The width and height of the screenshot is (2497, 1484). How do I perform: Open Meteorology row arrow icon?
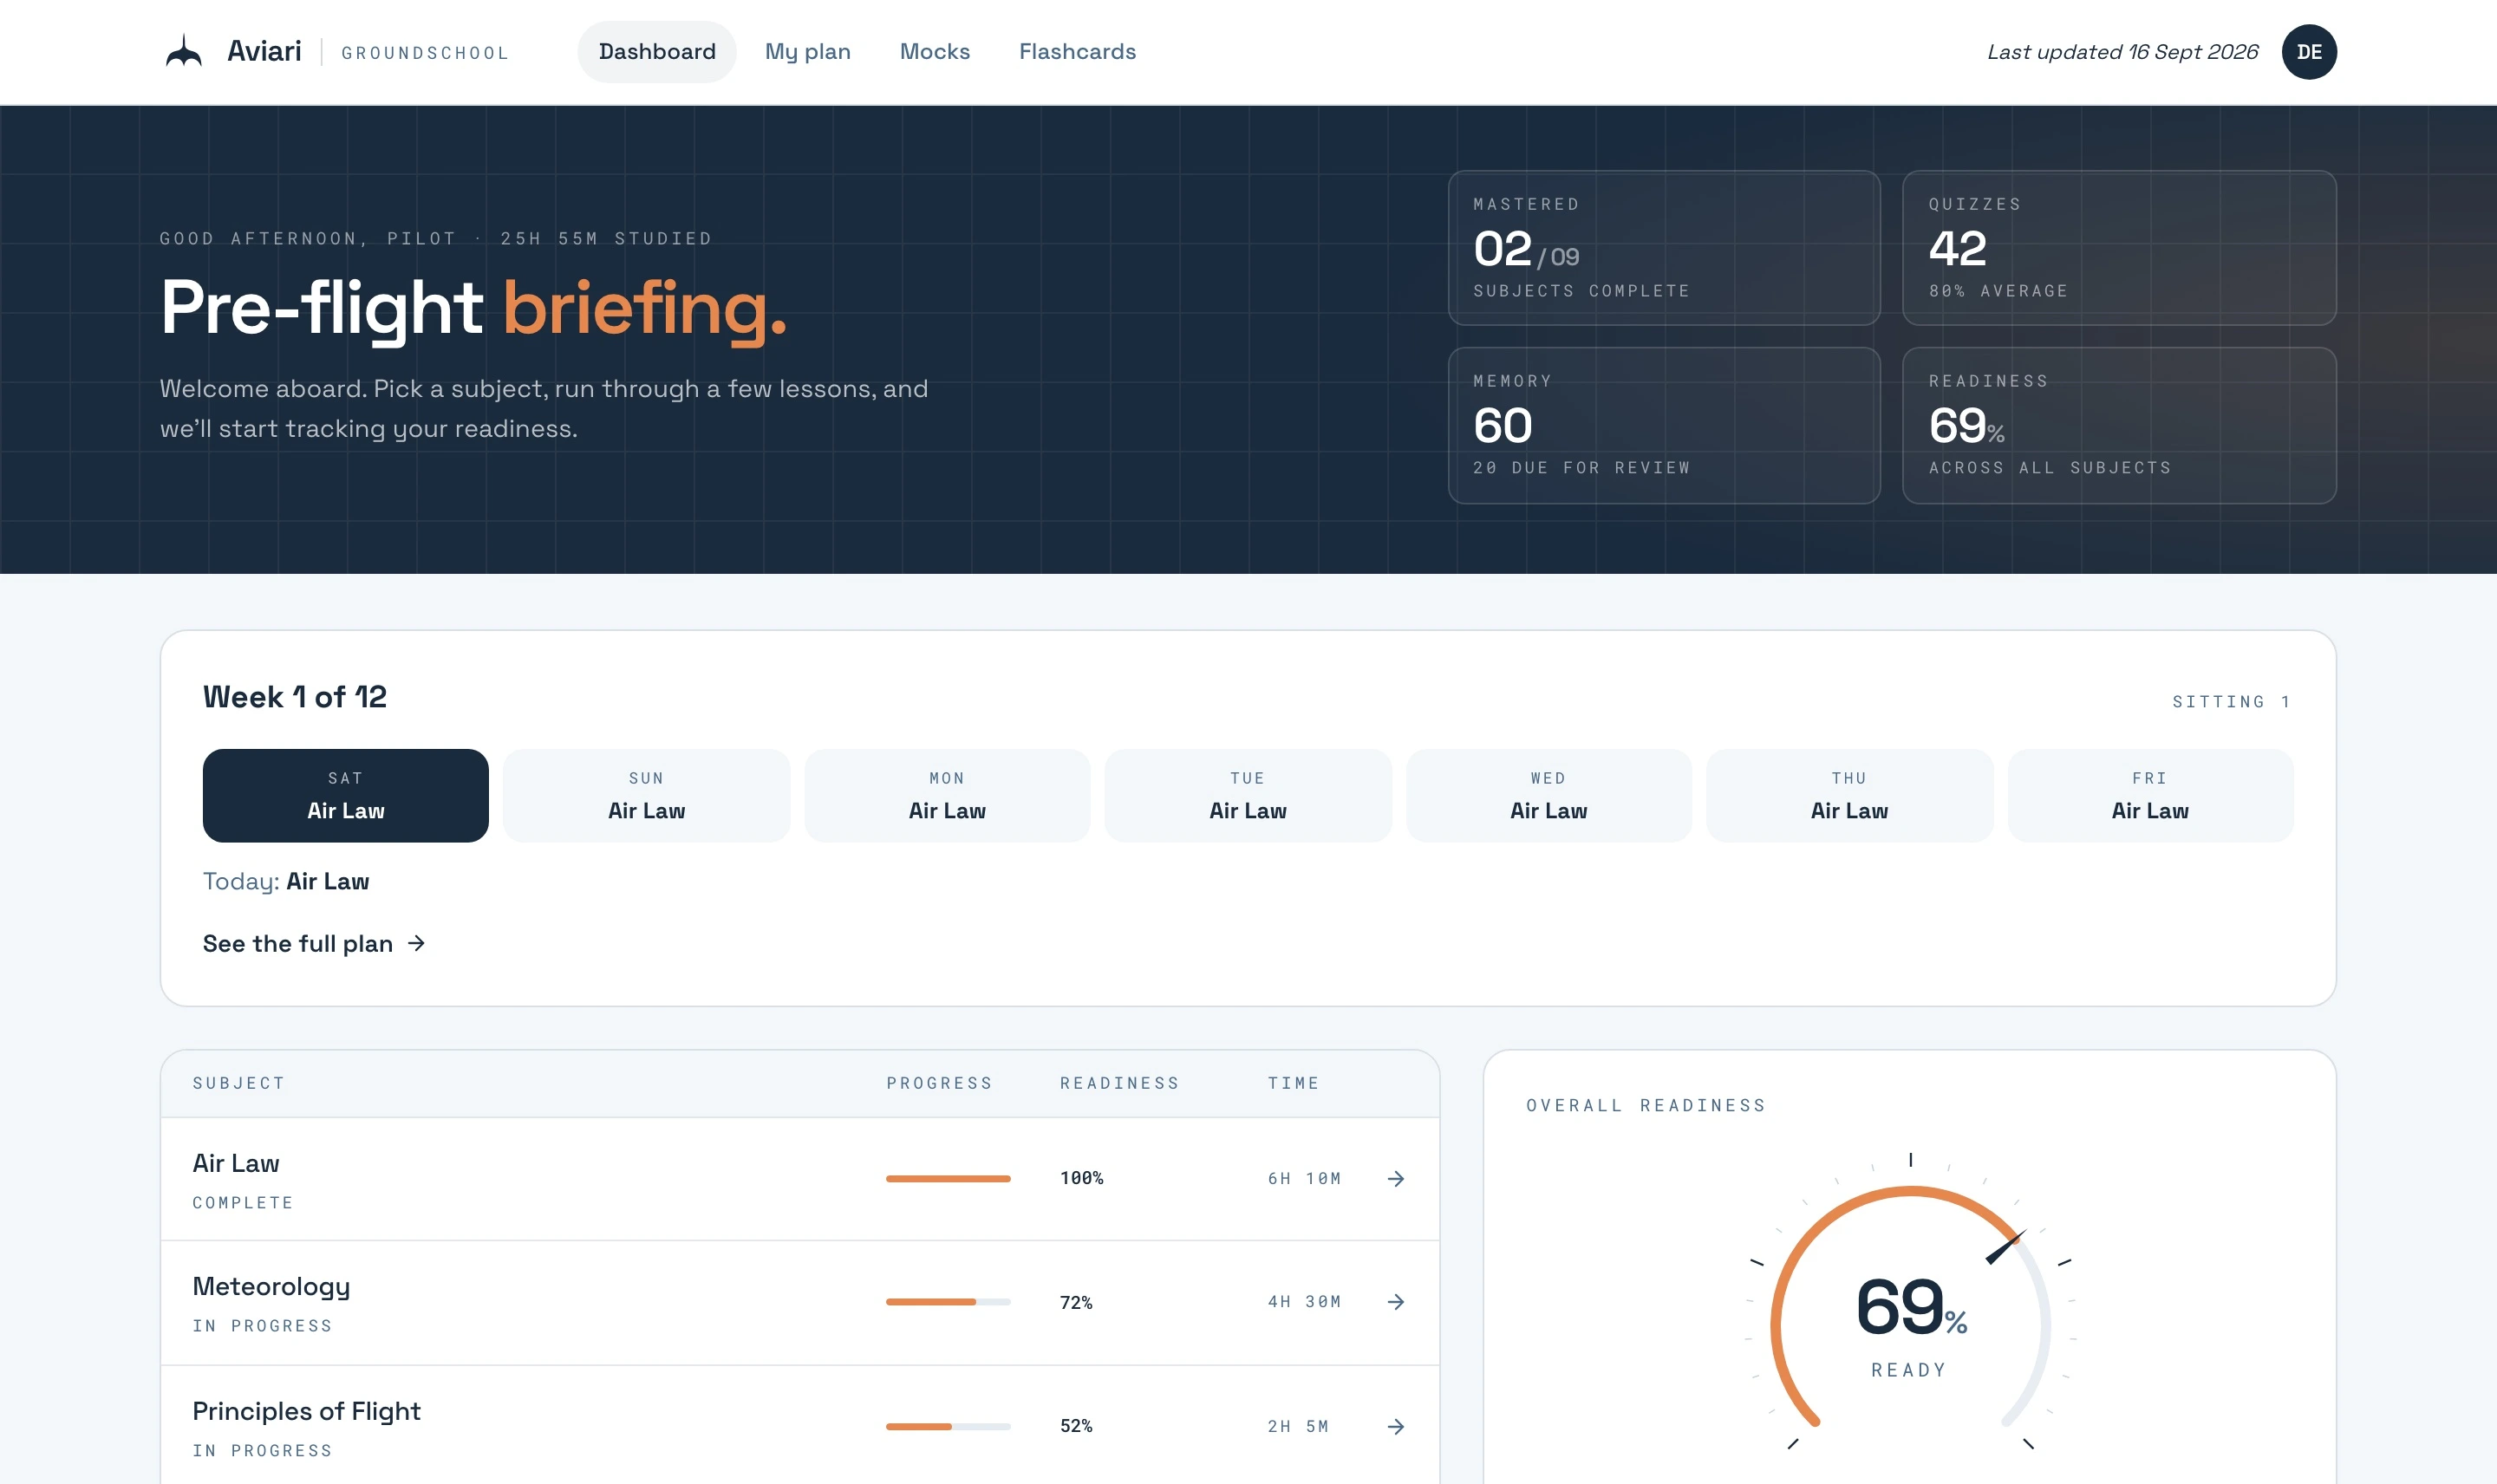(x=1396, y=1301)
